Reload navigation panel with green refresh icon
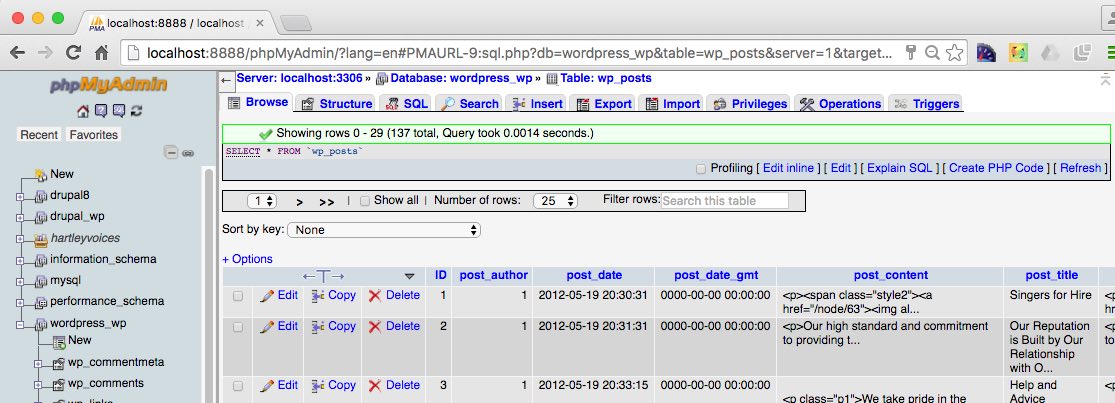The image size is (1115, 403). pyautogui.click(x=137, y=111)
